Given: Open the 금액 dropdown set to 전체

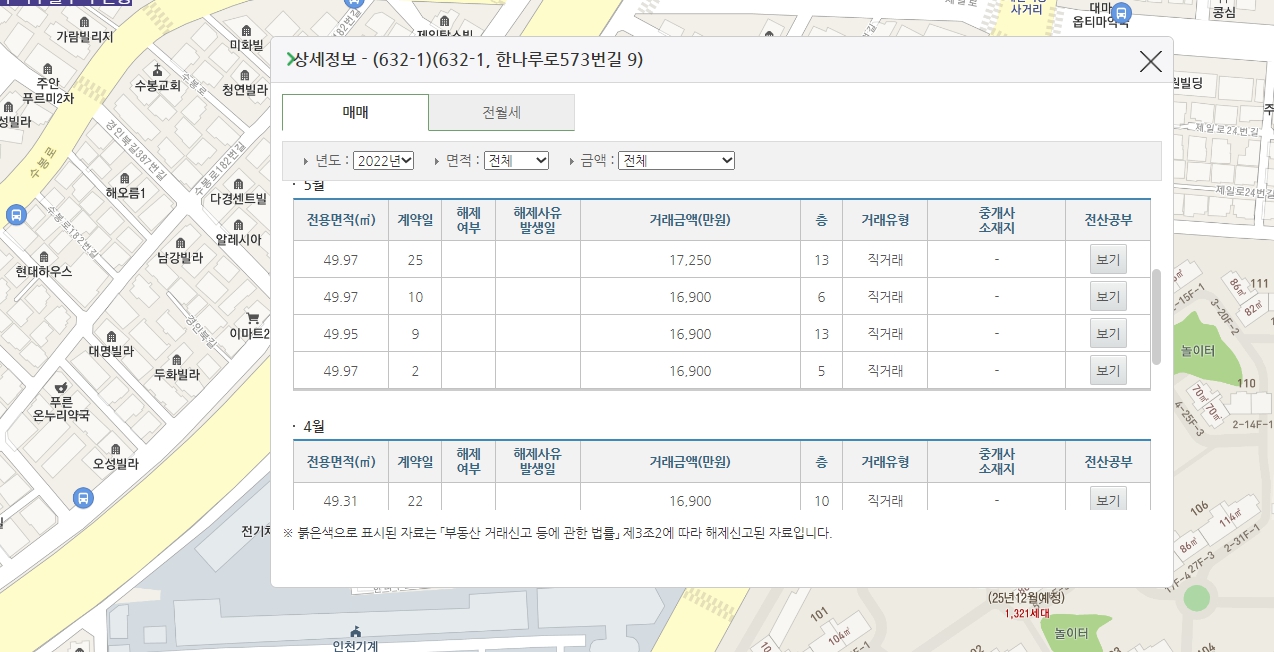Looking at the screenshot, I should [676, 161].
